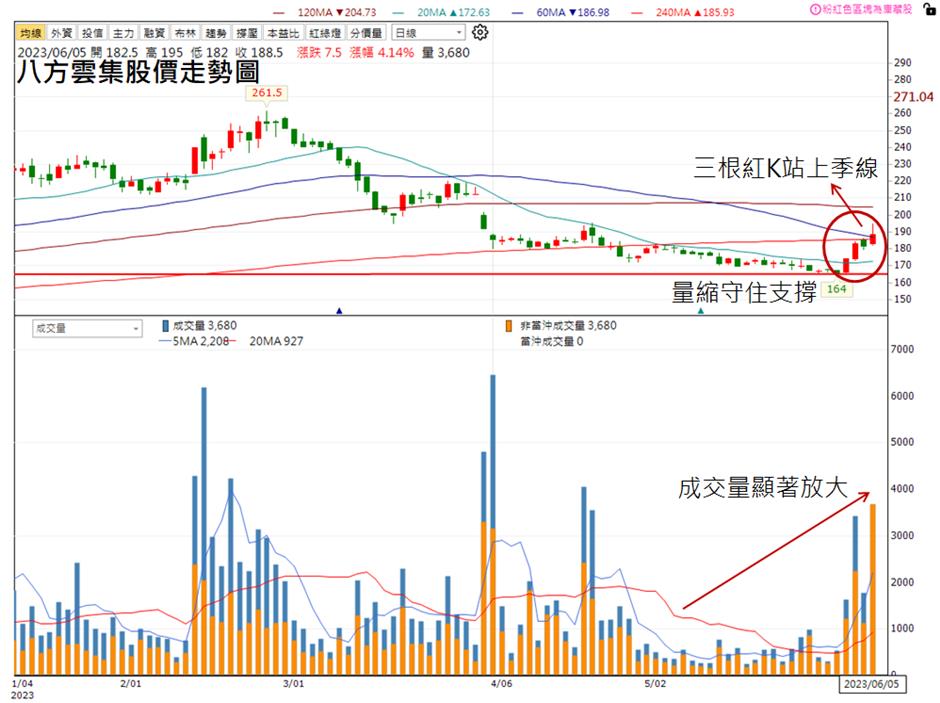
Task: Click the 融資 button
Action: pyautogui.click(x=153, y=32)
